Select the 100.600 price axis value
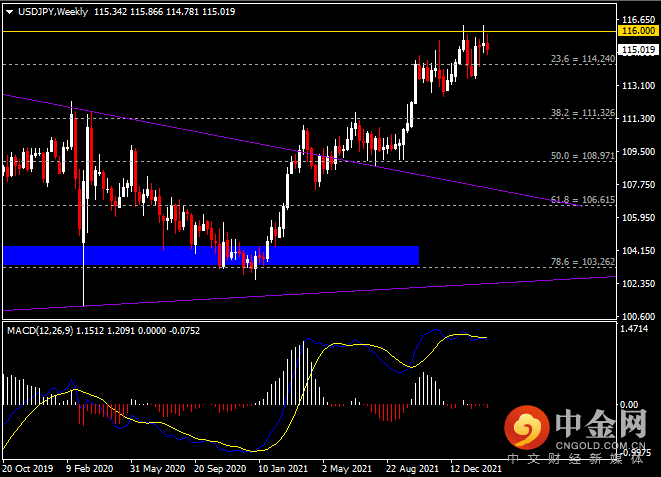 (639, 316)
